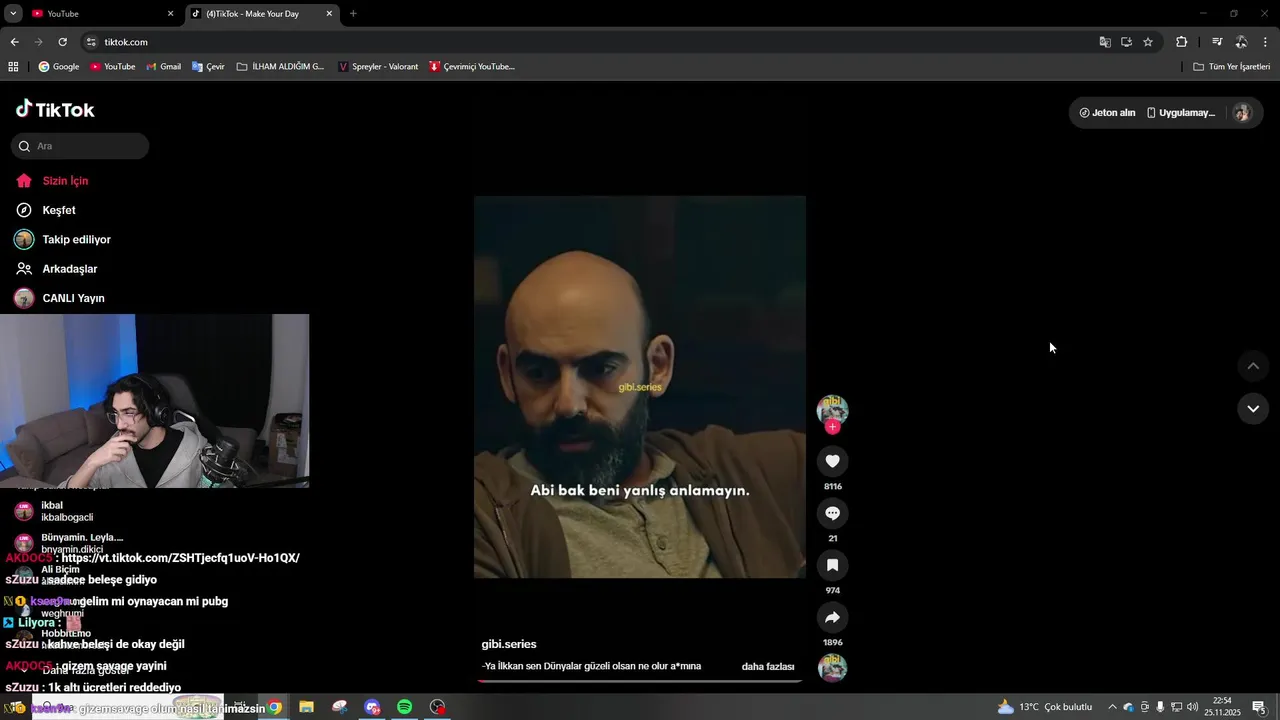
Task: Open the CANLI Yayın page
Action: click(x=59, y=298)
